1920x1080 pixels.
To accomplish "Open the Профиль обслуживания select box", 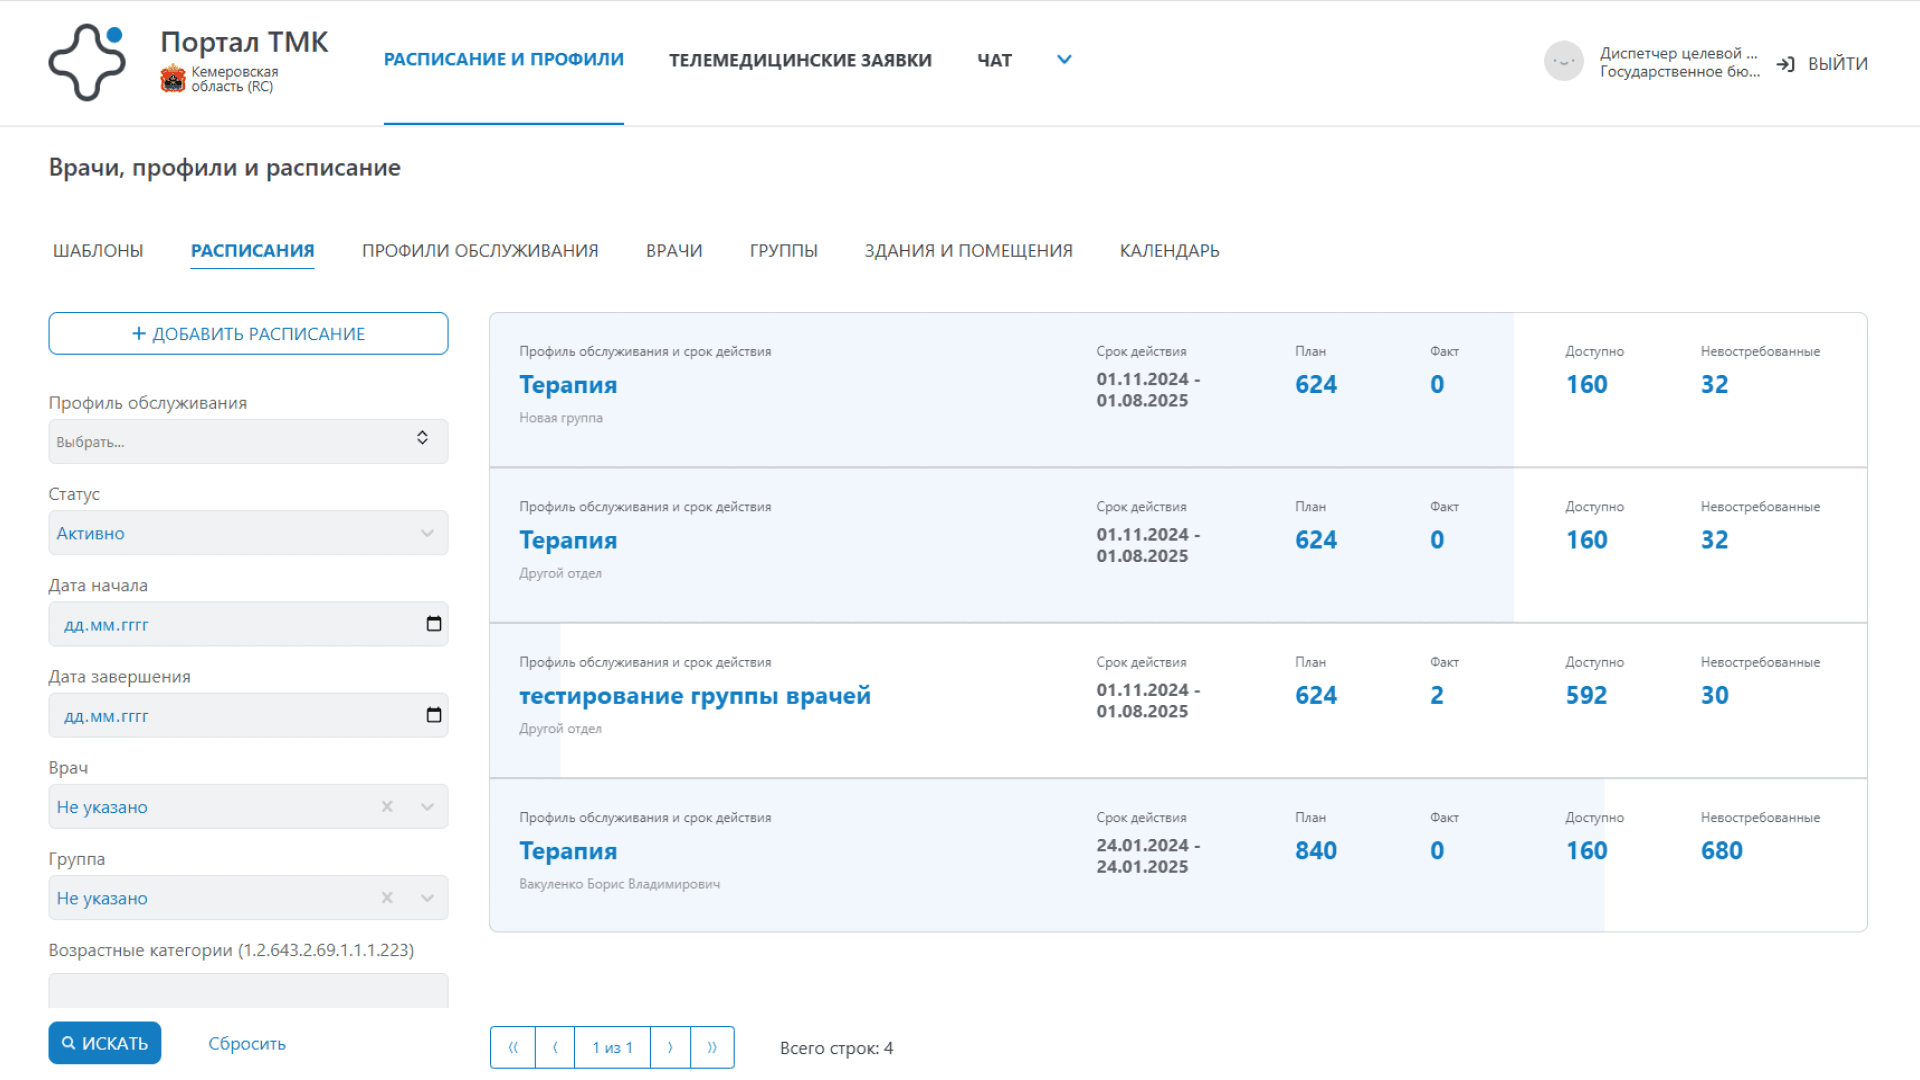I will click(248, 441).
